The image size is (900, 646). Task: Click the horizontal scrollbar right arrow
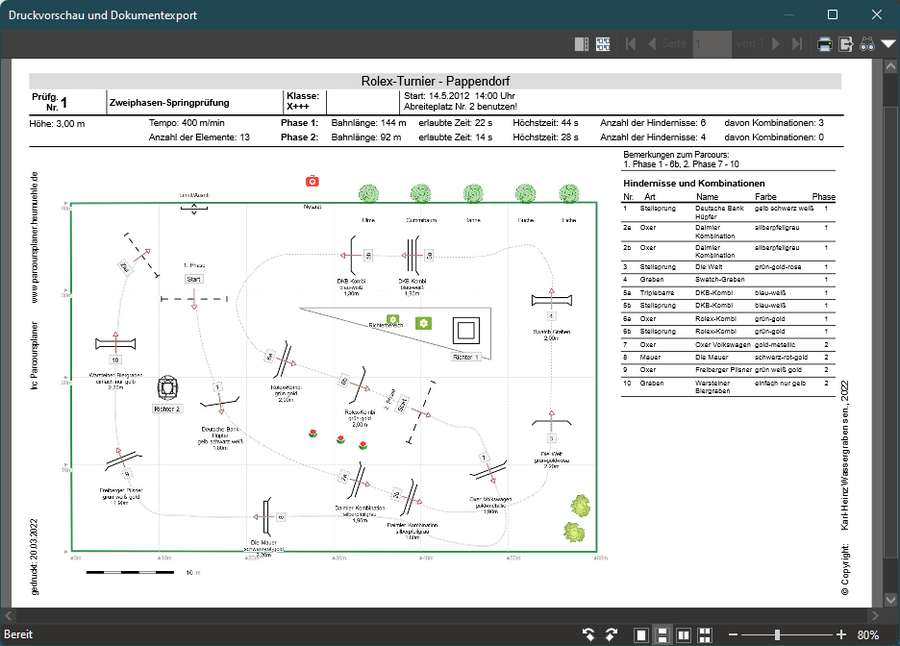coord(875,616)
